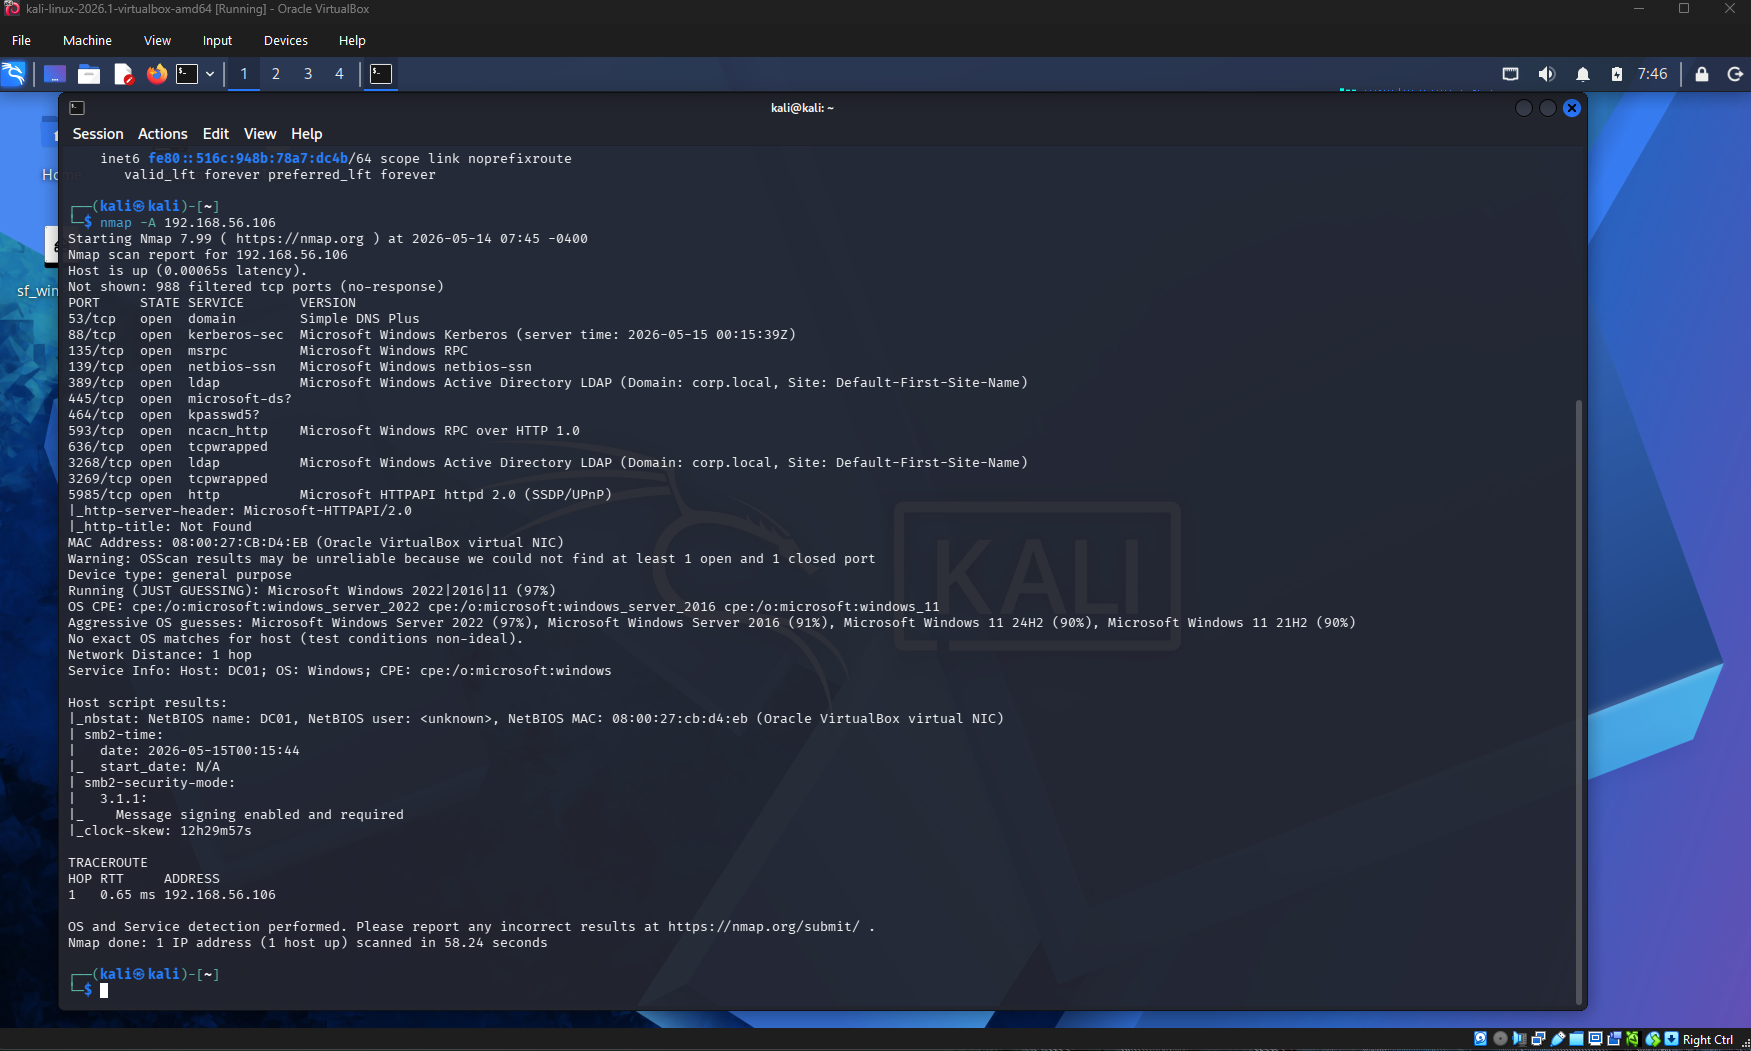Switch to workspace 1
This screenshot has width=1751, height=1051.
point(244,74)
